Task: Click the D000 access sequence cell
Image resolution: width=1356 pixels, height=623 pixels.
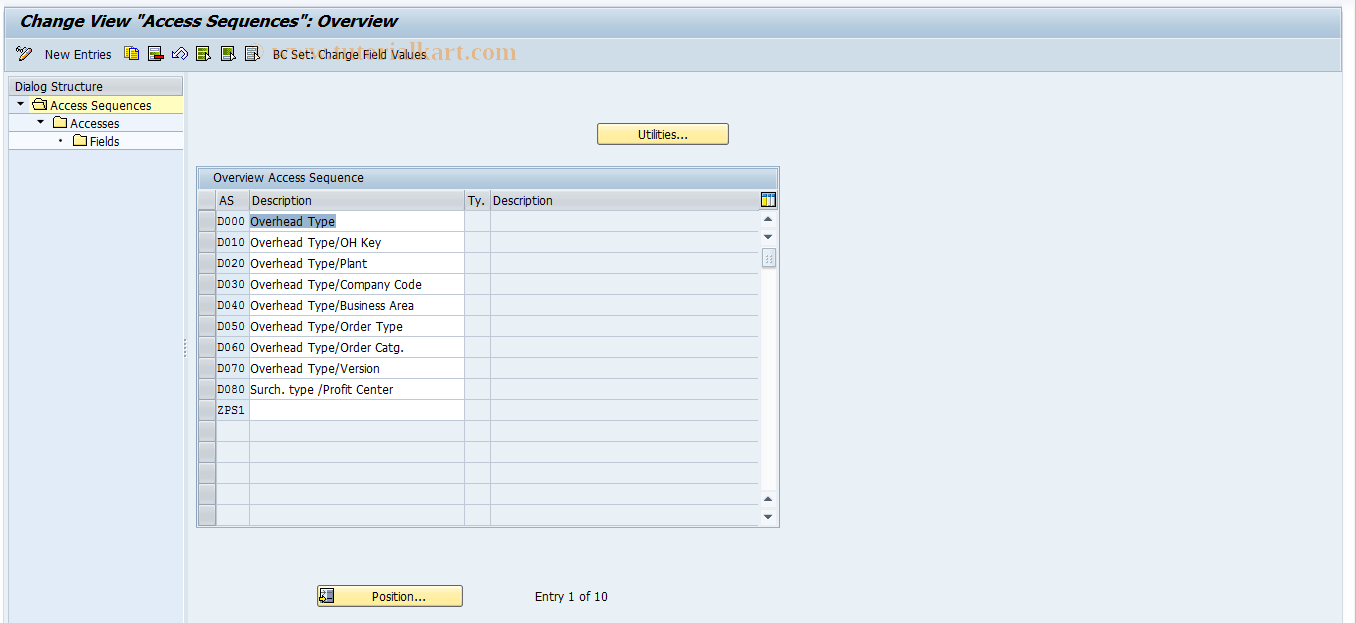Action: point(232,221)
